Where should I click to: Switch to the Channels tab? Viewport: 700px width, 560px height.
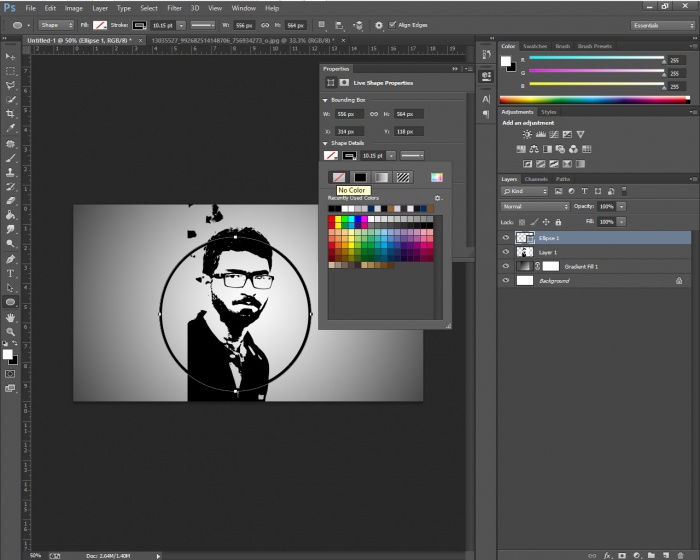(x=536, y=179)
